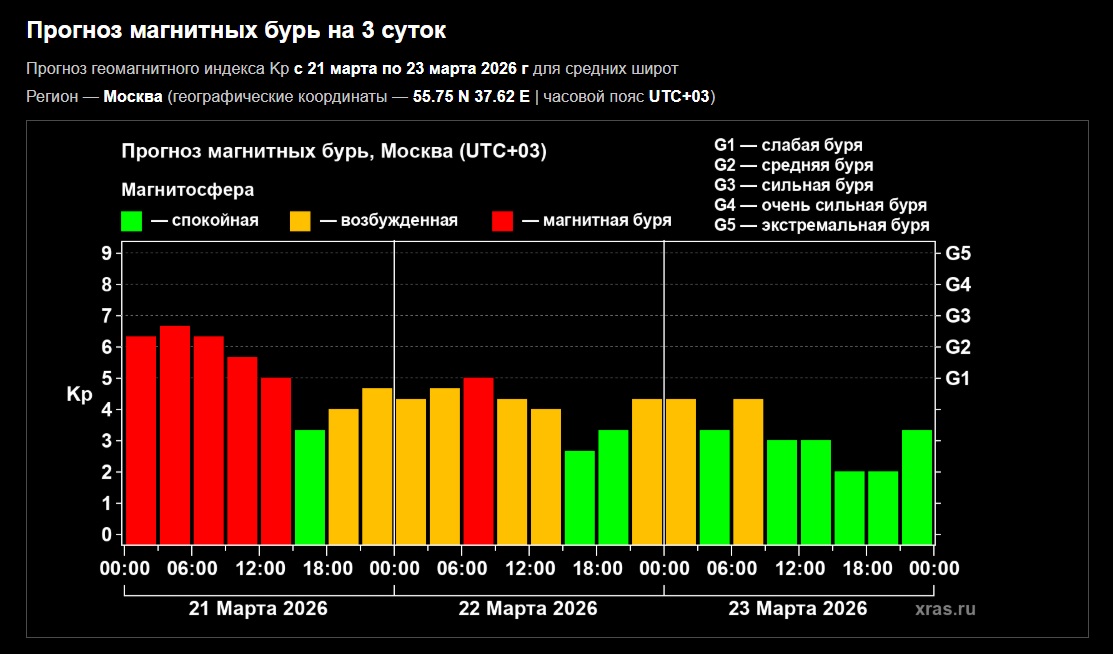Click the yellow 'возбужденная' legend swatch
The height and width of the screenshot is (654, 1113).
coord(300,221)
